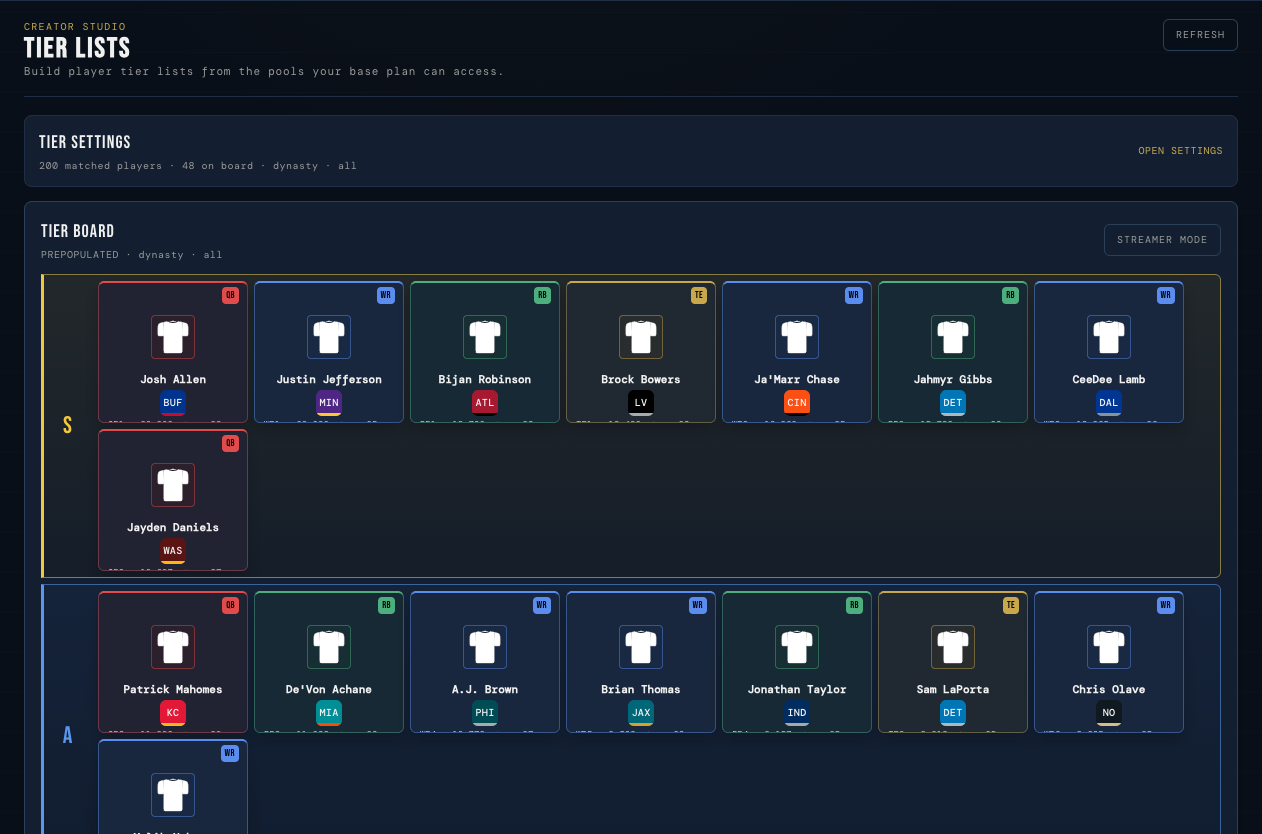Click the Bijan Robinson name text
The width and height of the screenshot is (1262, 834).
[x=485, y=379]
